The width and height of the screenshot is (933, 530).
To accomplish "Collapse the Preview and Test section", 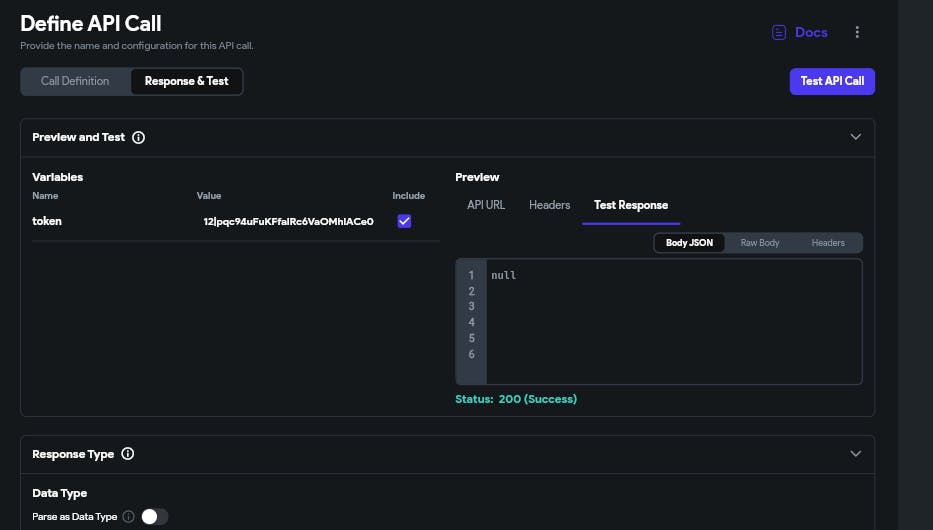I will 856,137.
